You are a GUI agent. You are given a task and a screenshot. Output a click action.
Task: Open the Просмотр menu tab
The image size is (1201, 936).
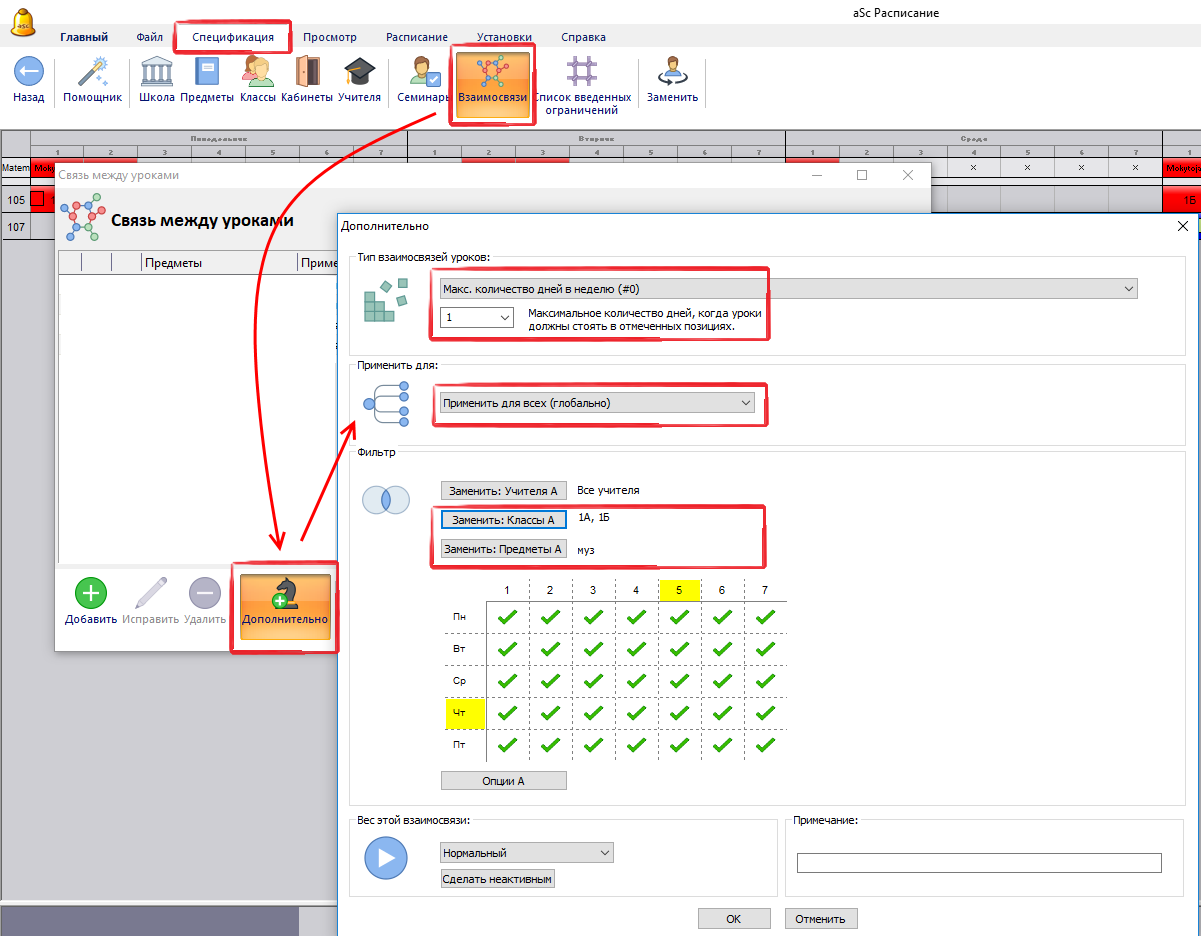[329, 37]
